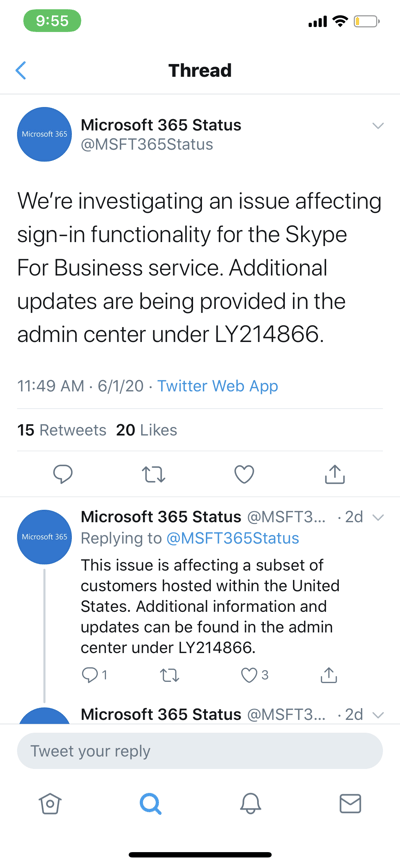Expand options chevron on first reply tweet
Image resolution: width=400 pixels, height=866 pixels.
coord(378,518)
